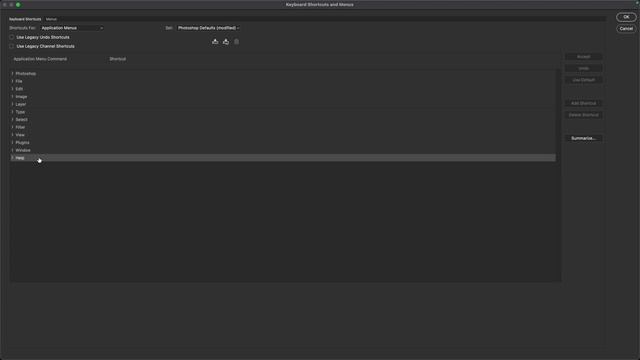
Task: Click the Application Menu Command column header
Action: [x=40, y=59]
